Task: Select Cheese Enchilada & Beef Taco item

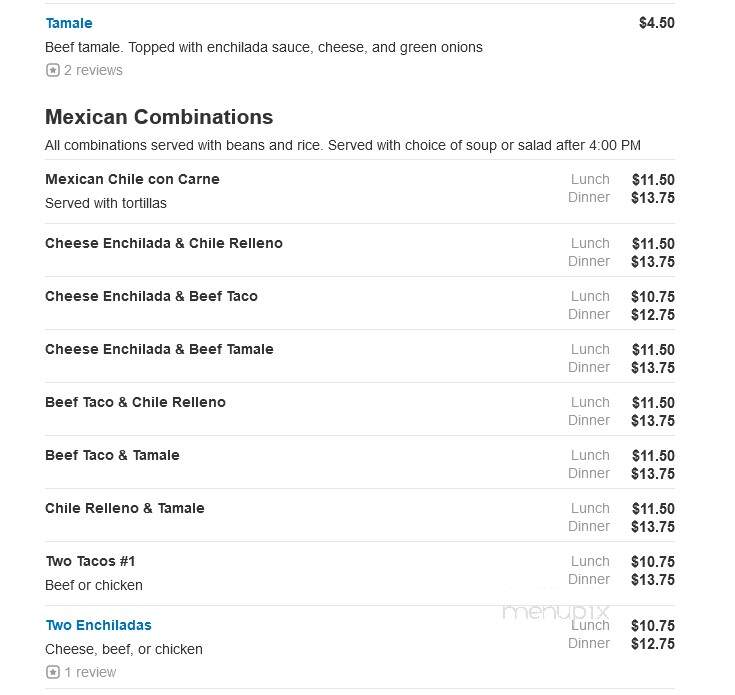Action: pyautogui.click(x=151, y=296)
